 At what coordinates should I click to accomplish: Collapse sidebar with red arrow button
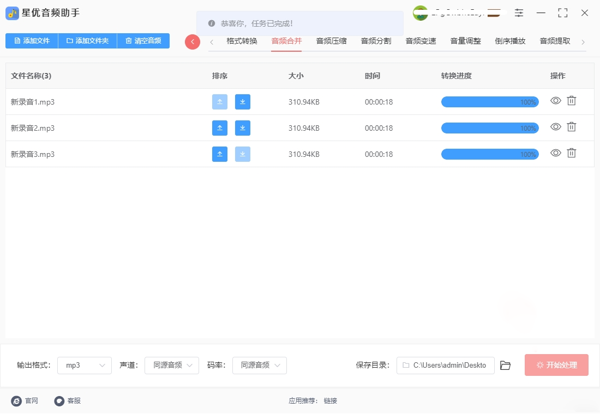click(x=192, y=41)
